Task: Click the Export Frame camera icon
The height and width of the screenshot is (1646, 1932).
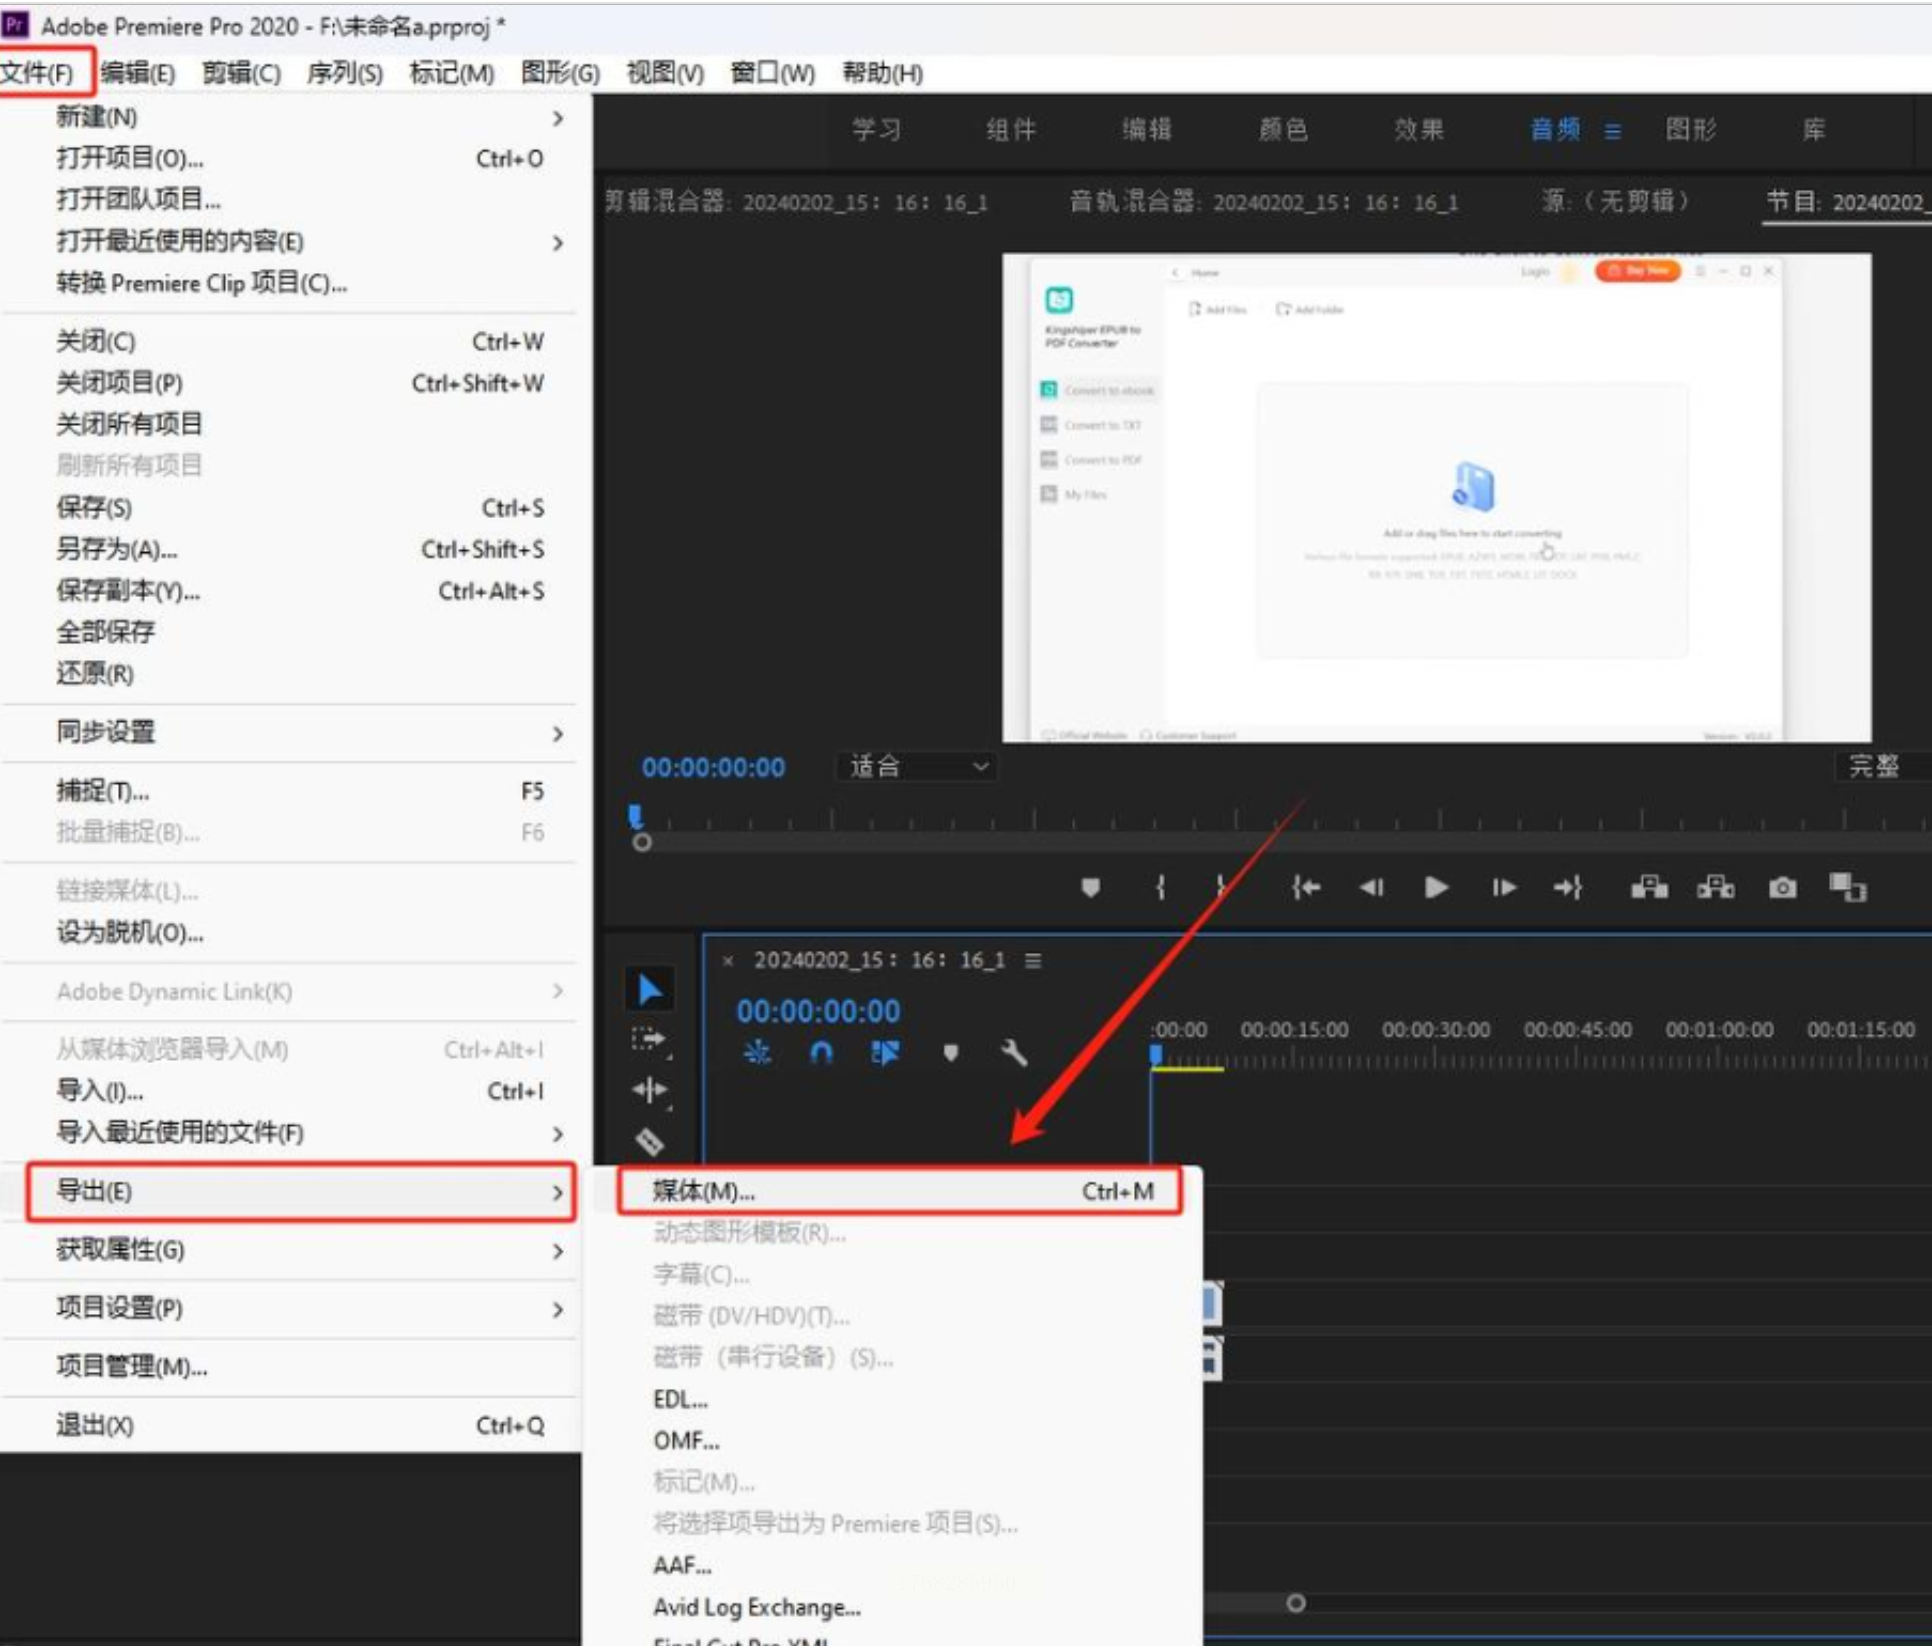Action: (1782, 887)
